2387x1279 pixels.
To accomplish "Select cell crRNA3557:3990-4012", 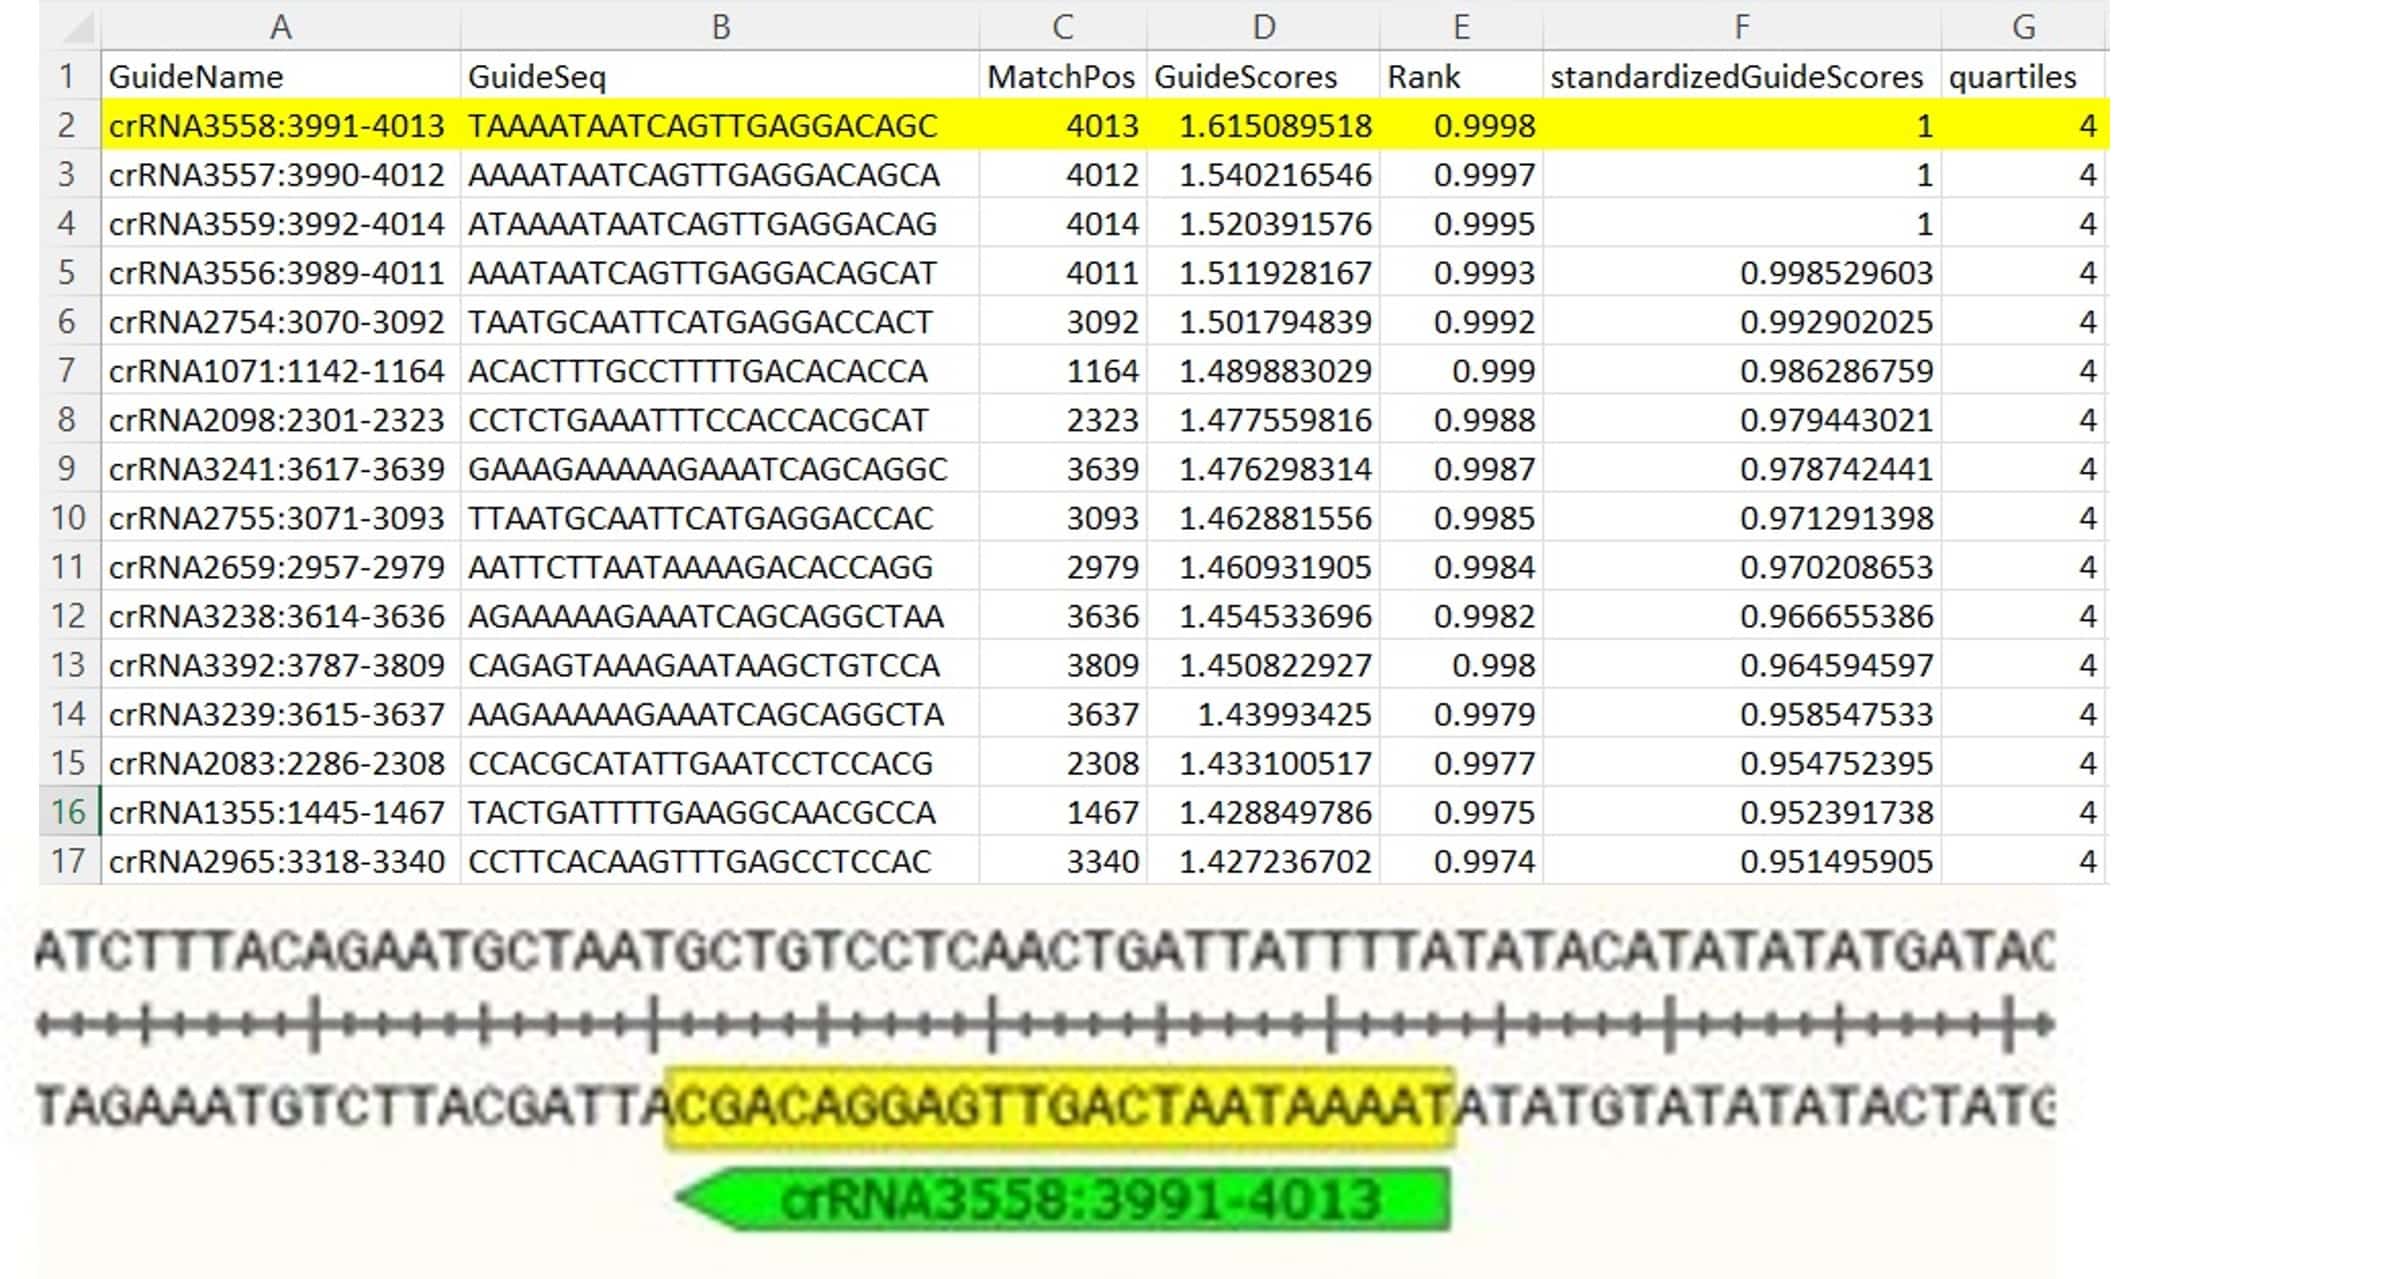I will coord(281,174).
